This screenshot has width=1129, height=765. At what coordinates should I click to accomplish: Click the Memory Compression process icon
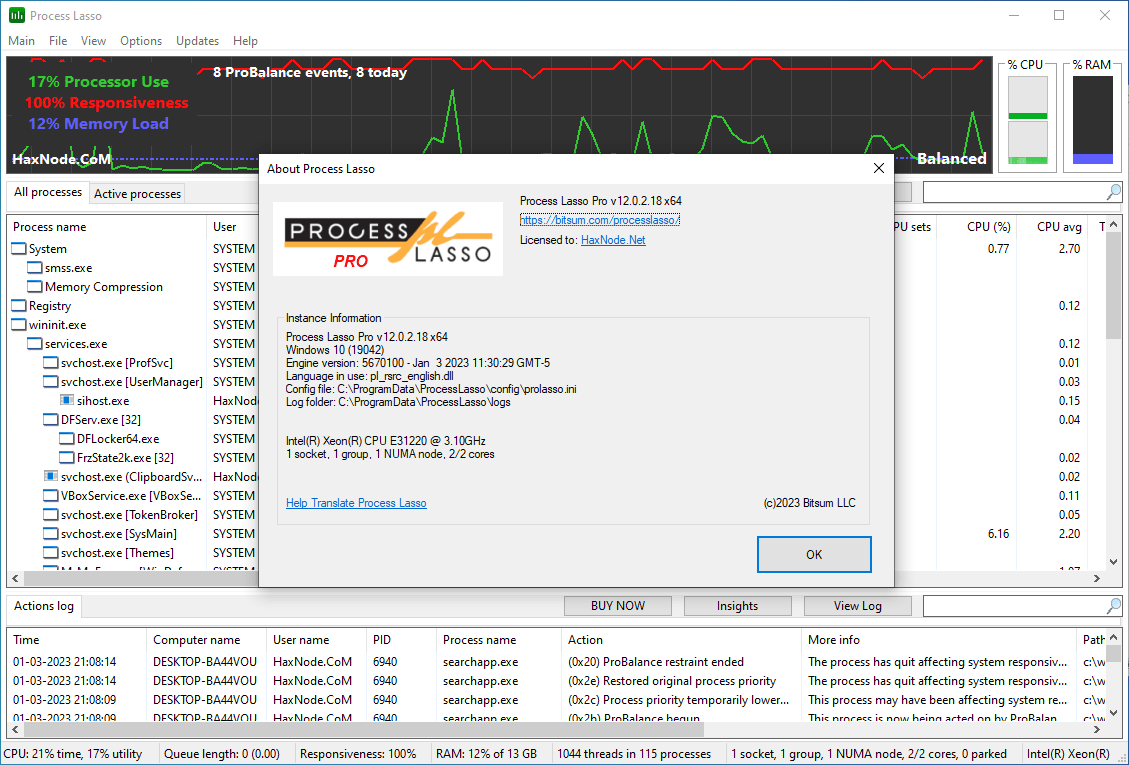pos(35,287)
